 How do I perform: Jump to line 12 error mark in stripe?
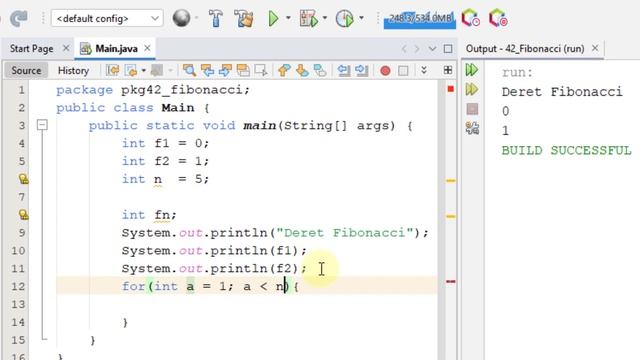click(x=451, y=281)
